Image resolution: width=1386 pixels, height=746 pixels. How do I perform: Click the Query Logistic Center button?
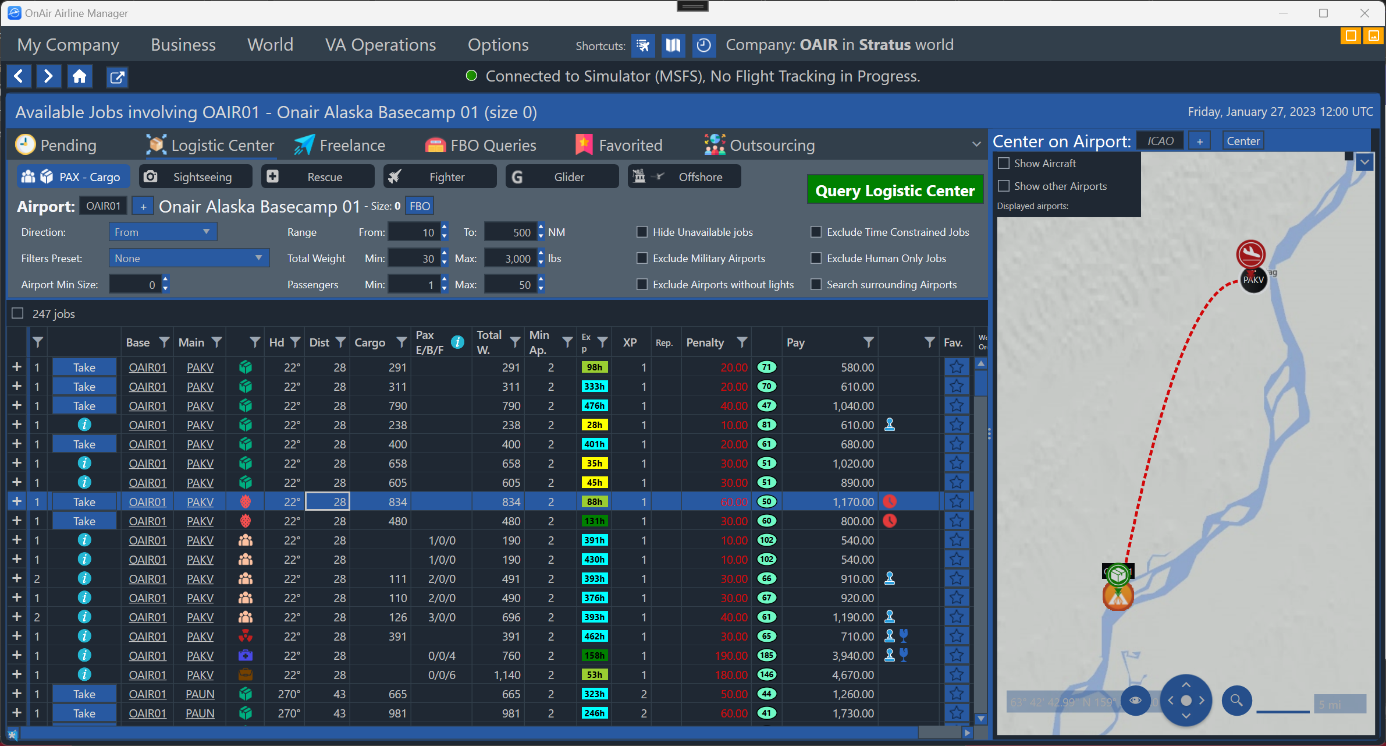point(894,190)
